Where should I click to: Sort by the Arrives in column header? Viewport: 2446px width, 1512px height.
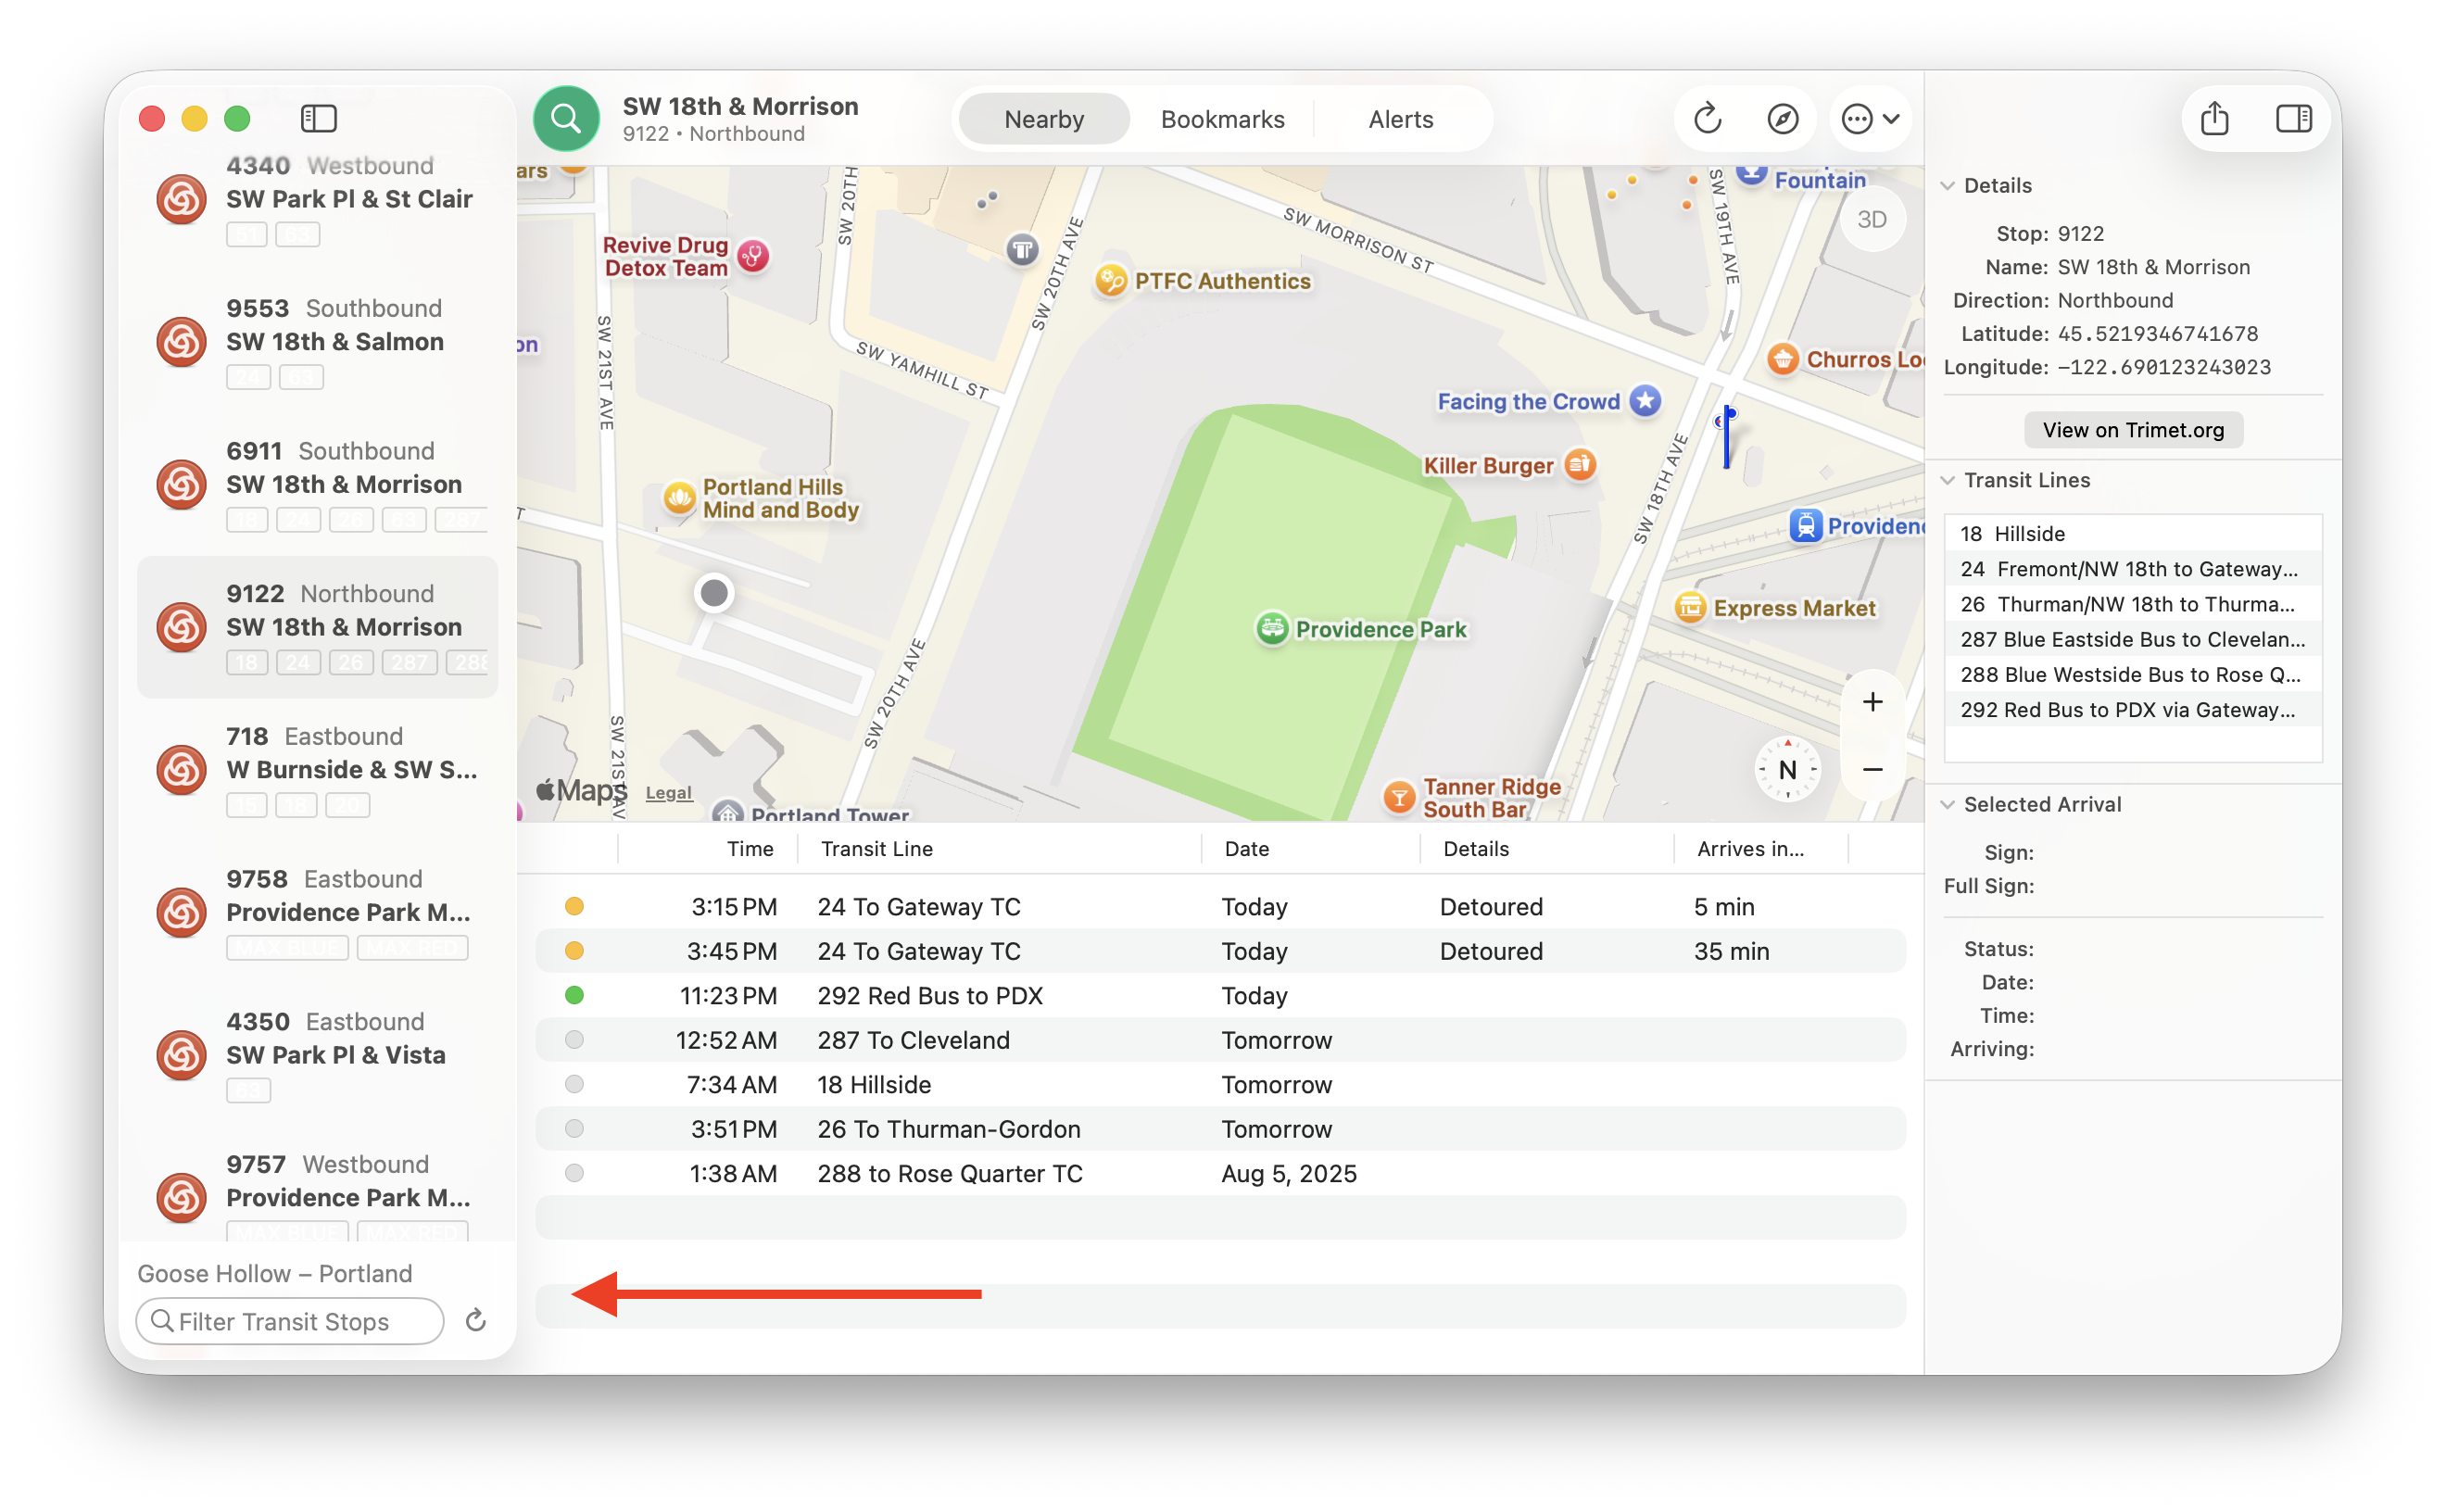(1760, 849)
